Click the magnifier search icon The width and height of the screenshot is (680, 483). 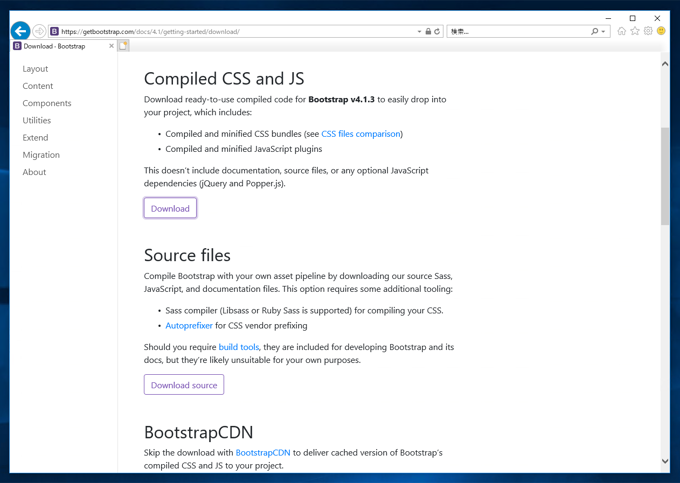pos(594,31)
